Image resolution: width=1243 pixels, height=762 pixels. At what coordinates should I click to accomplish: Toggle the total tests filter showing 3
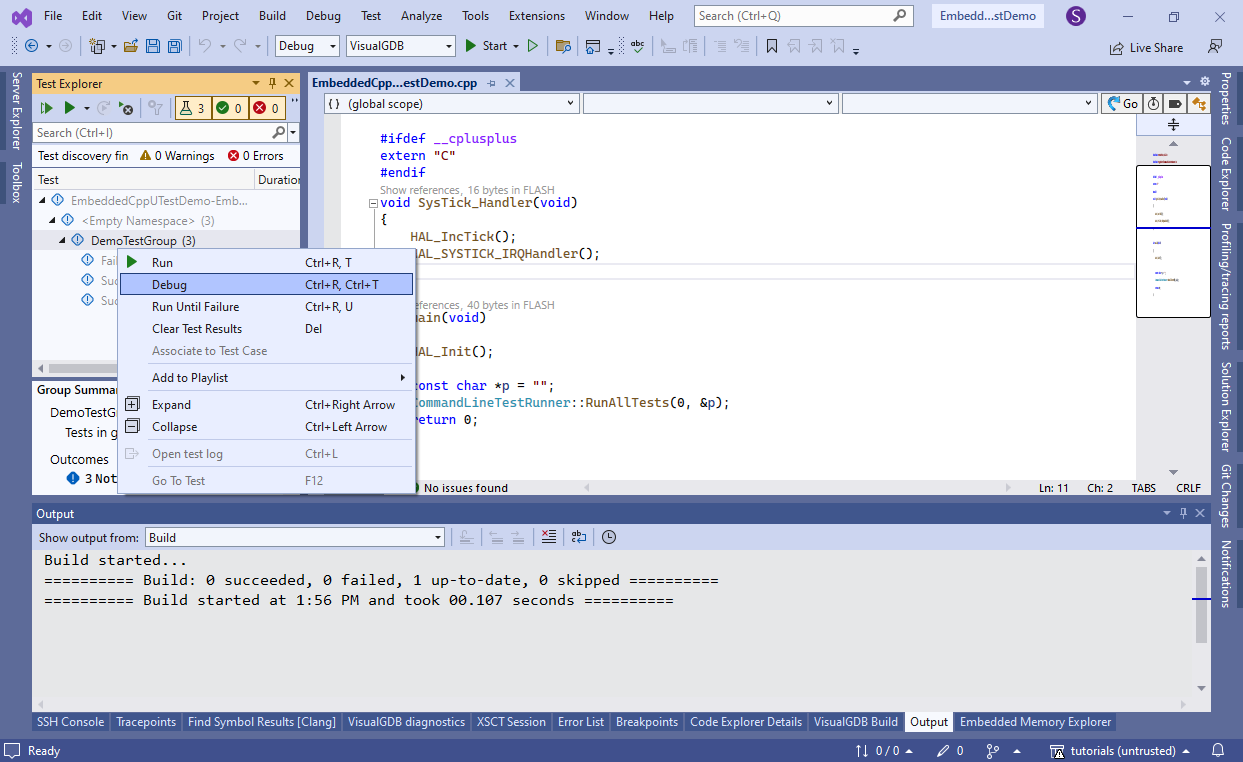[193, 108]
